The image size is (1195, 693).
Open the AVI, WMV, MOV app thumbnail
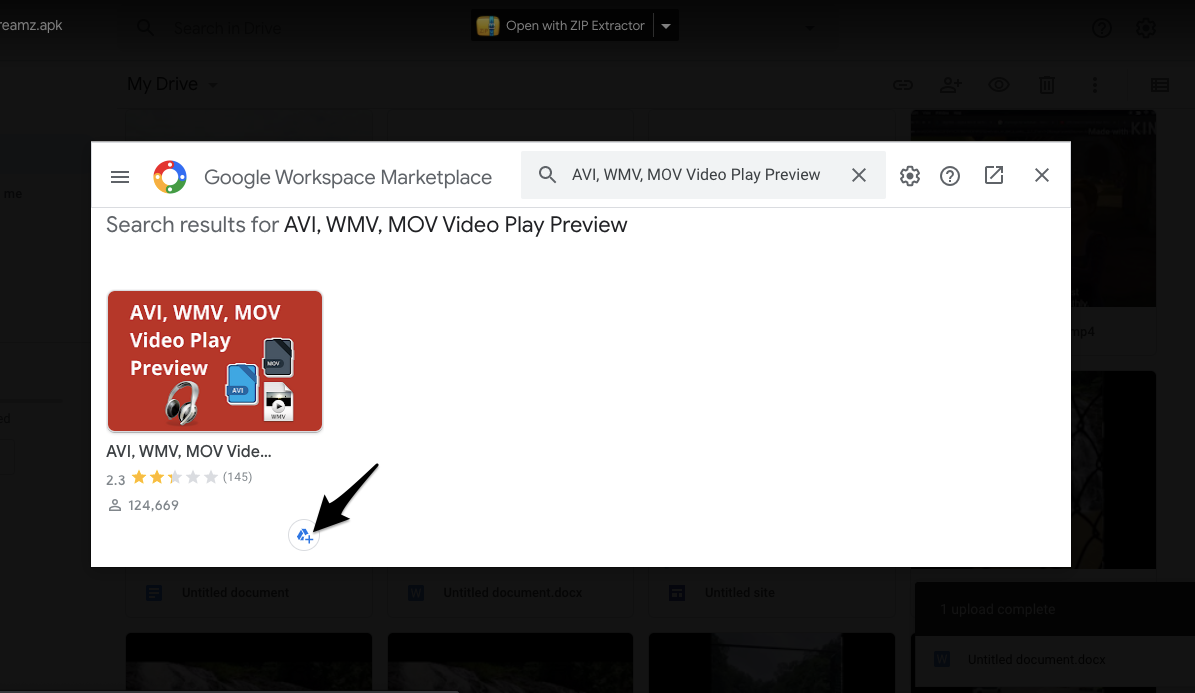tap(215, 361)
